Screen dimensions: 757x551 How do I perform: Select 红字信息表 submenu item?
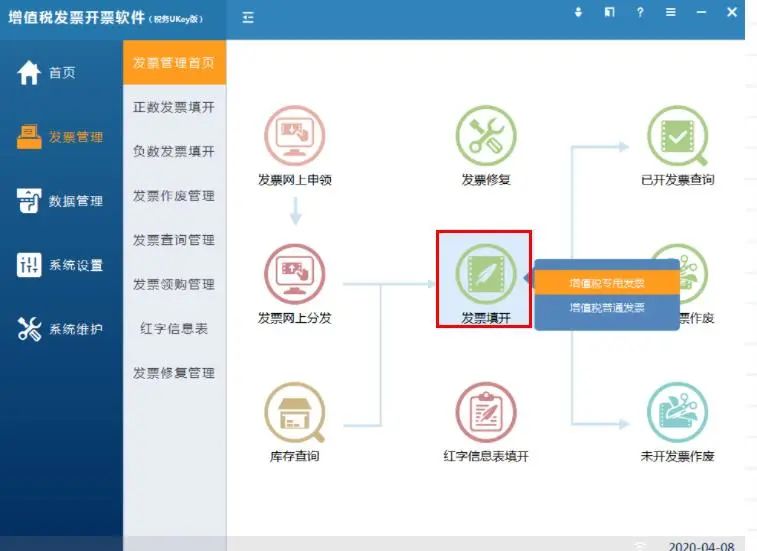click(174, 329)
